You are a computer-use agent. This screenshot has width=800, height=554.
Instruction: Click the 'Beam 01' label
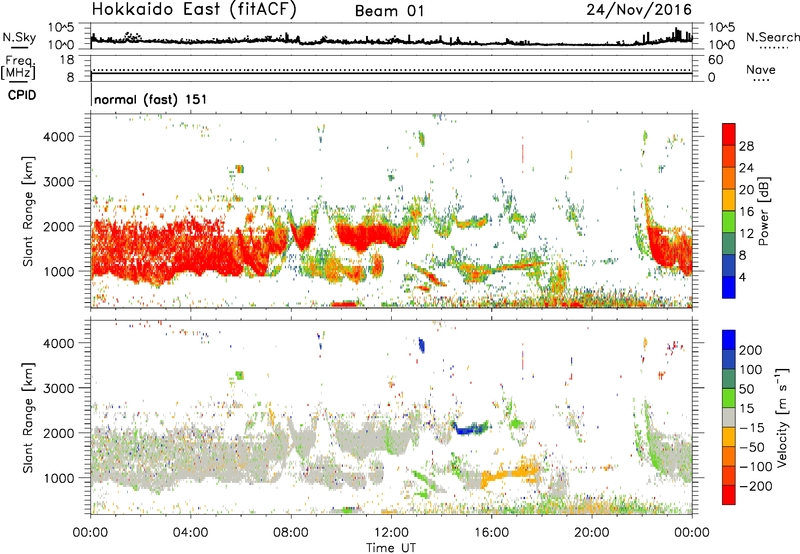(389, 11)
